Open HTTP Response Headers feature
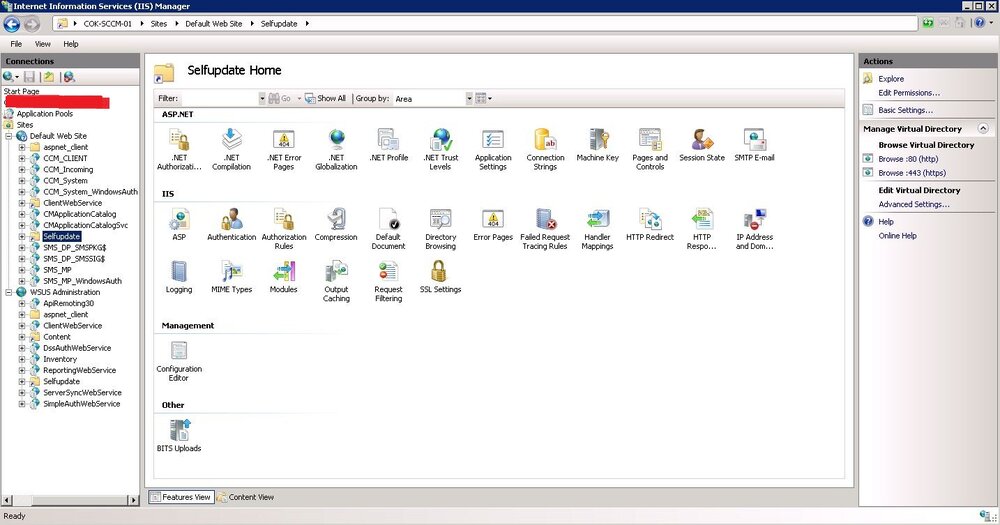Viewport: 1000px width, 525px height. [x=702, y=228]
